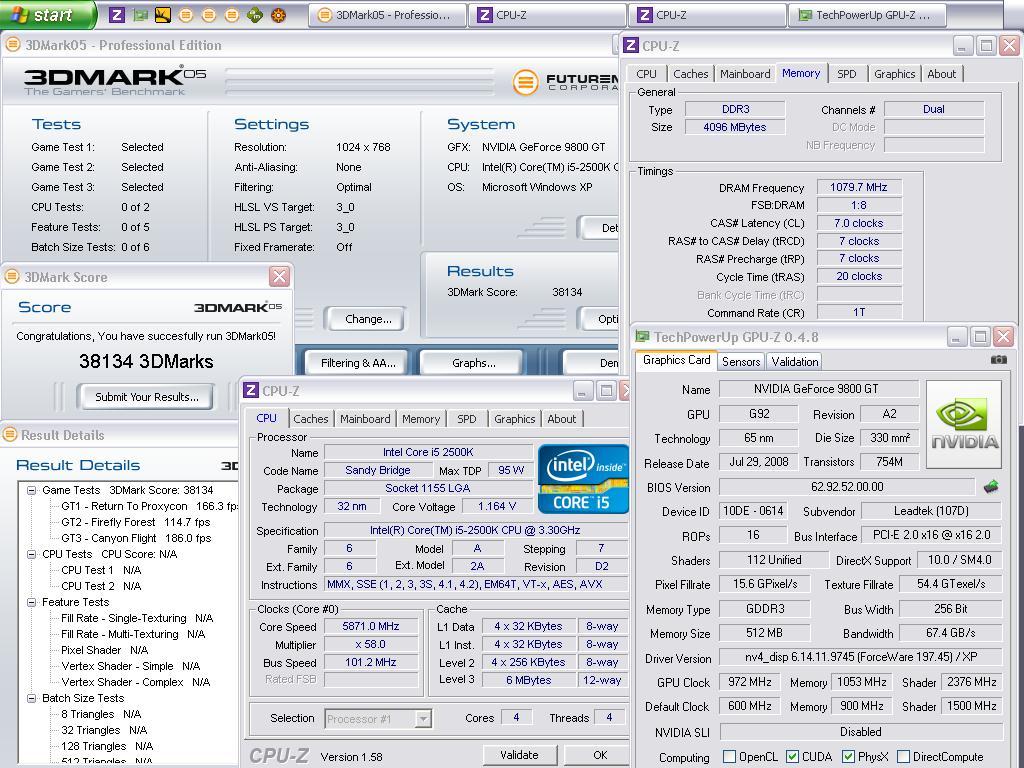Click the Futuremark orange logo in 3DMark05
This screenshot has height=768, width=1024.
tap(525, 83)
